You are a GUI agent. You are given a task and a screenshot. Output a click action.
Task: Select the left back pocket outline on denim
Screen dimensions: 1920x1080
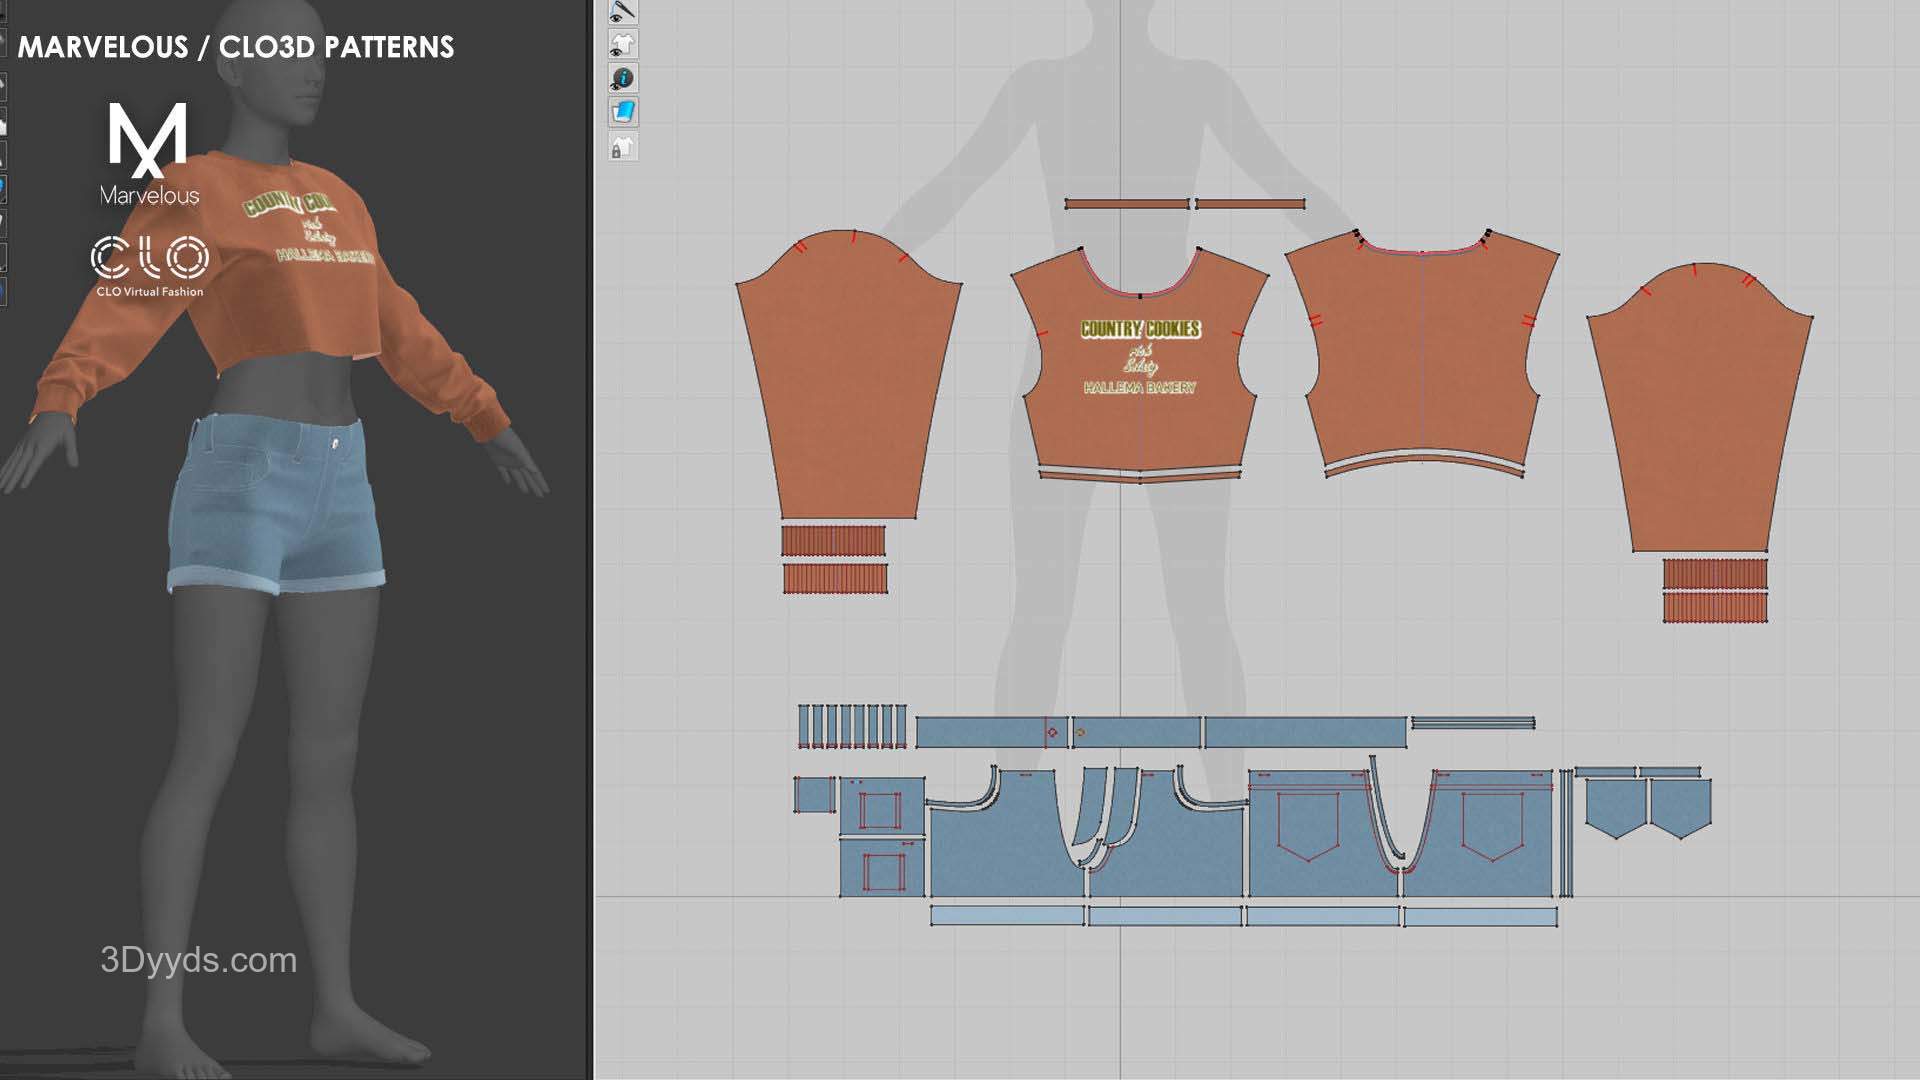pyautogui.click(x=1307, y=825)
